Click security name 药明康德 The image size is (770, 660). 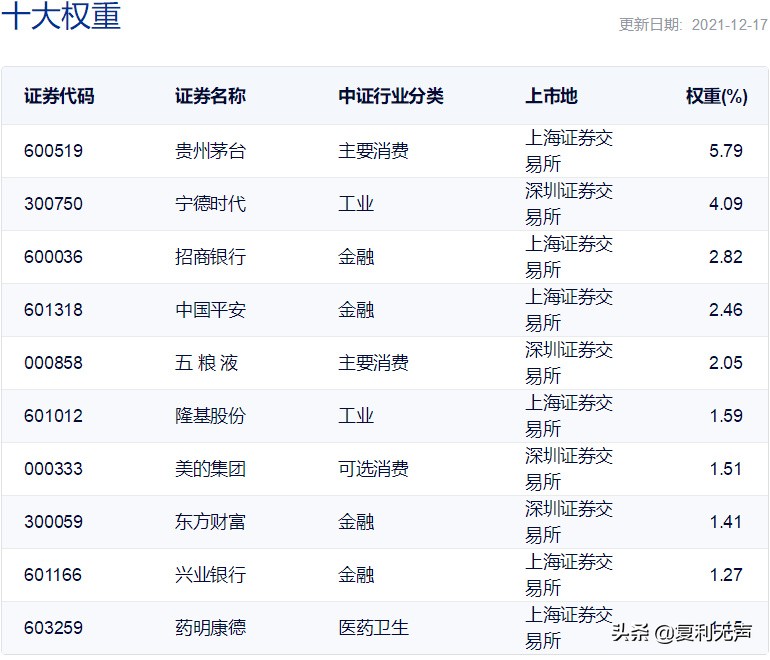coord(210,628)
